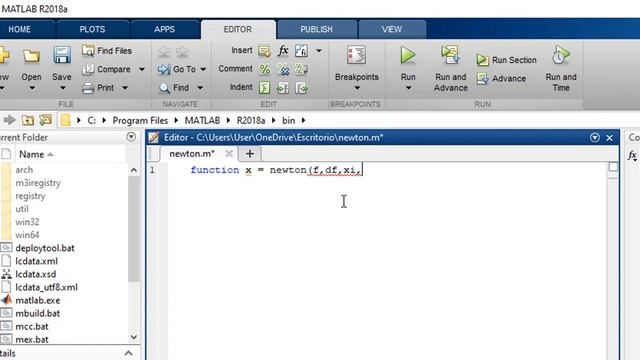Insert a section using Insert icon

pyautogui.click(x=264, y=51)
